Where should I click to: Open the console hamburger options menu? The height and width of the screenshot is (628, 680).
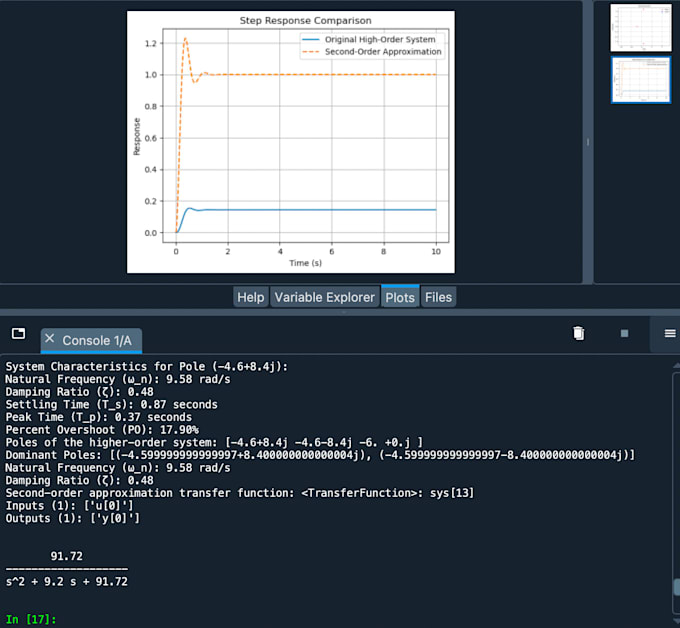(x=670, y=333)
